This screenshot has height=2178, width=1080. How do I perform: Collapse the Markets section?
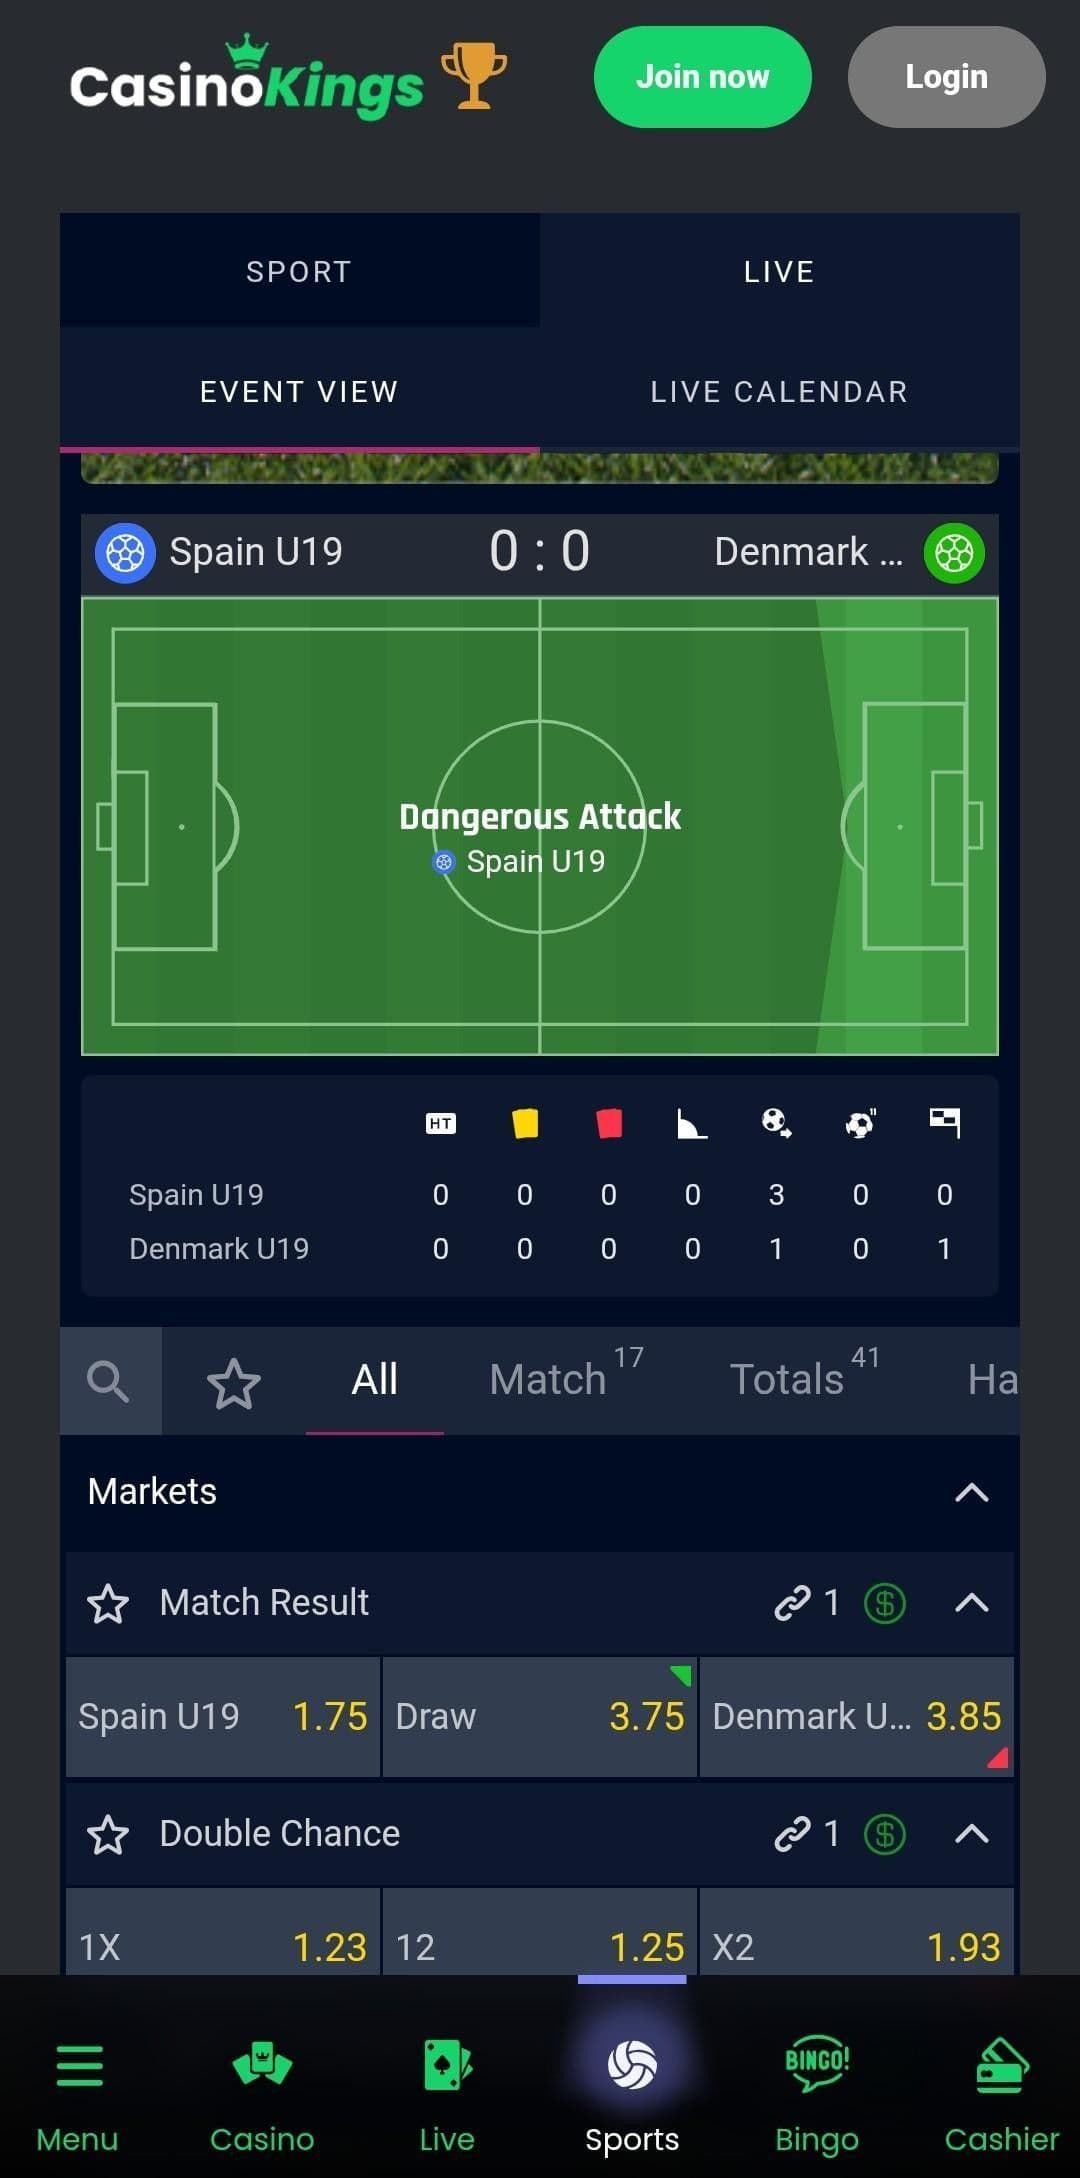pos(971,1493)
